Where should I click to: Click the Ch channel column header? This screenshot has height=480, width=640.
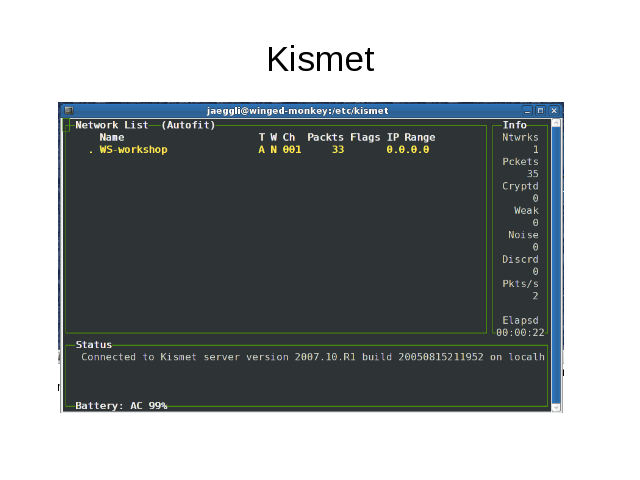[289, 137]
